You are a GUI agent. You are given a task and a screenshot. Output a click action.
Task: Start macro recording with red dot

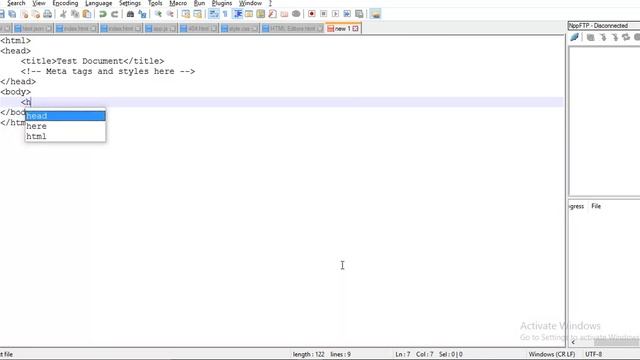tap(311, 14)
